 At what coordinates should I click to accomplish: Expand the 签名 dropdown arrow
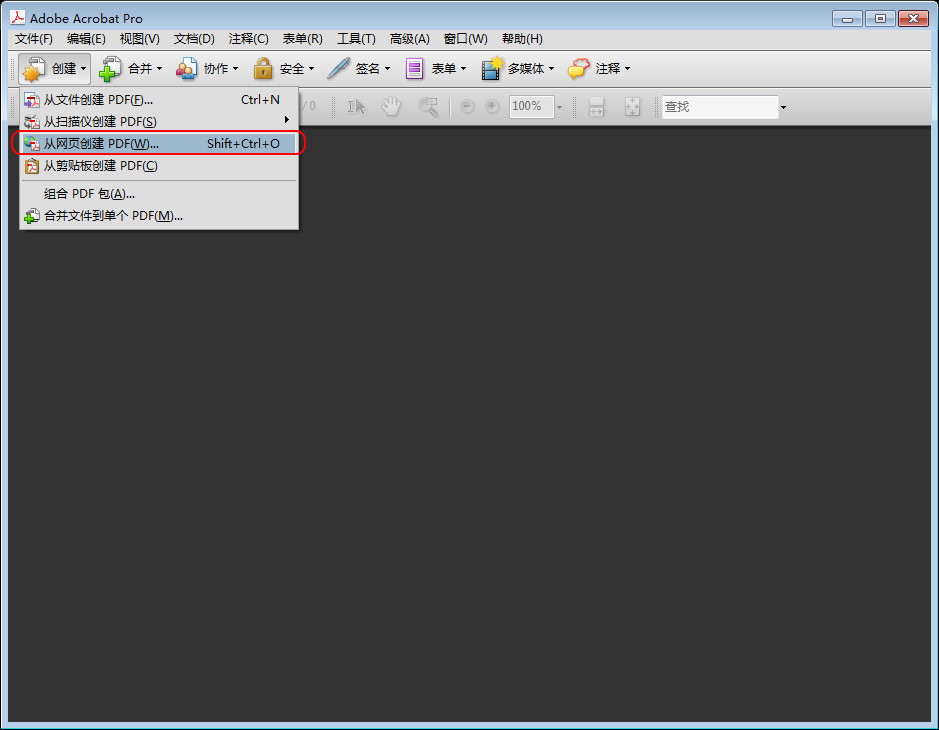387,69
